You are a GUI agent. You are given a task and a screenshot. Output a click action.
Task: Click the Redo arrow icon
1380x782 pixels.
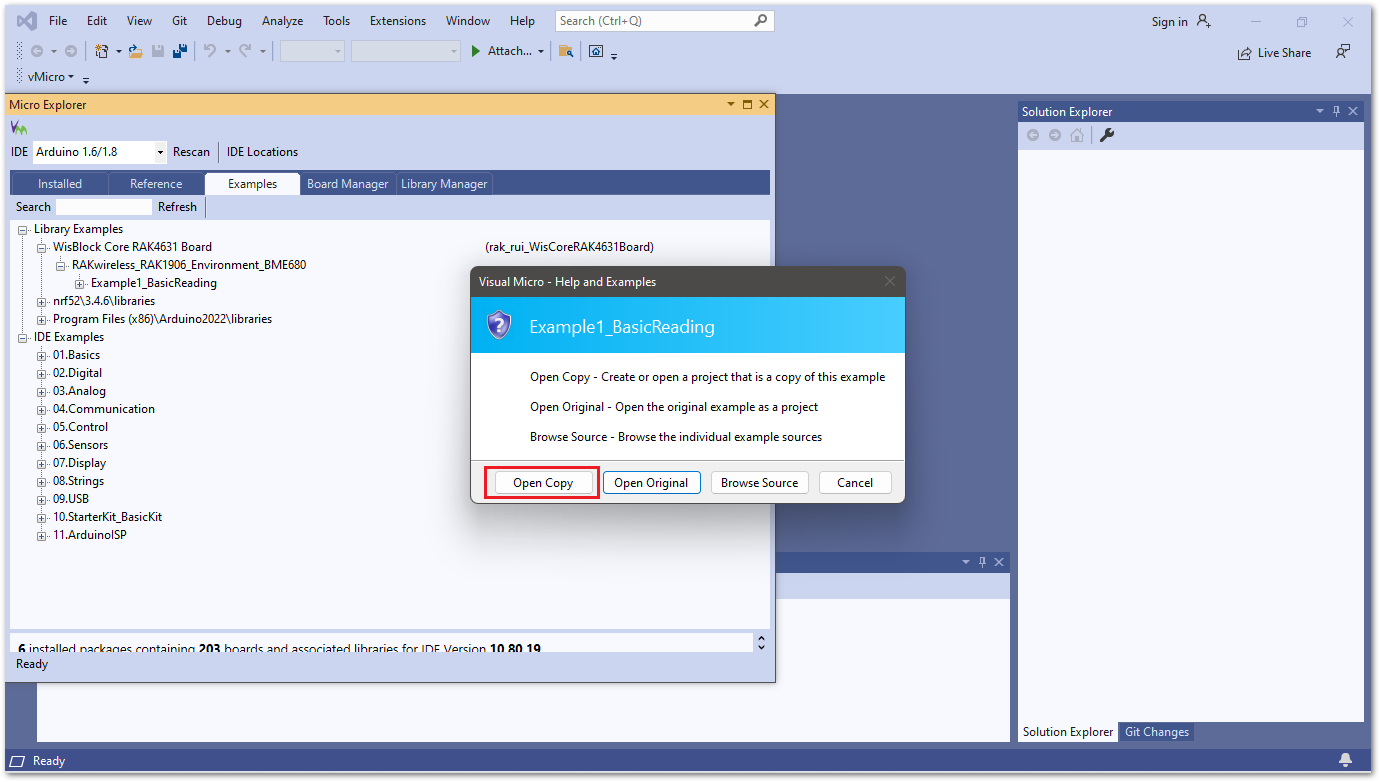[245, 51]
